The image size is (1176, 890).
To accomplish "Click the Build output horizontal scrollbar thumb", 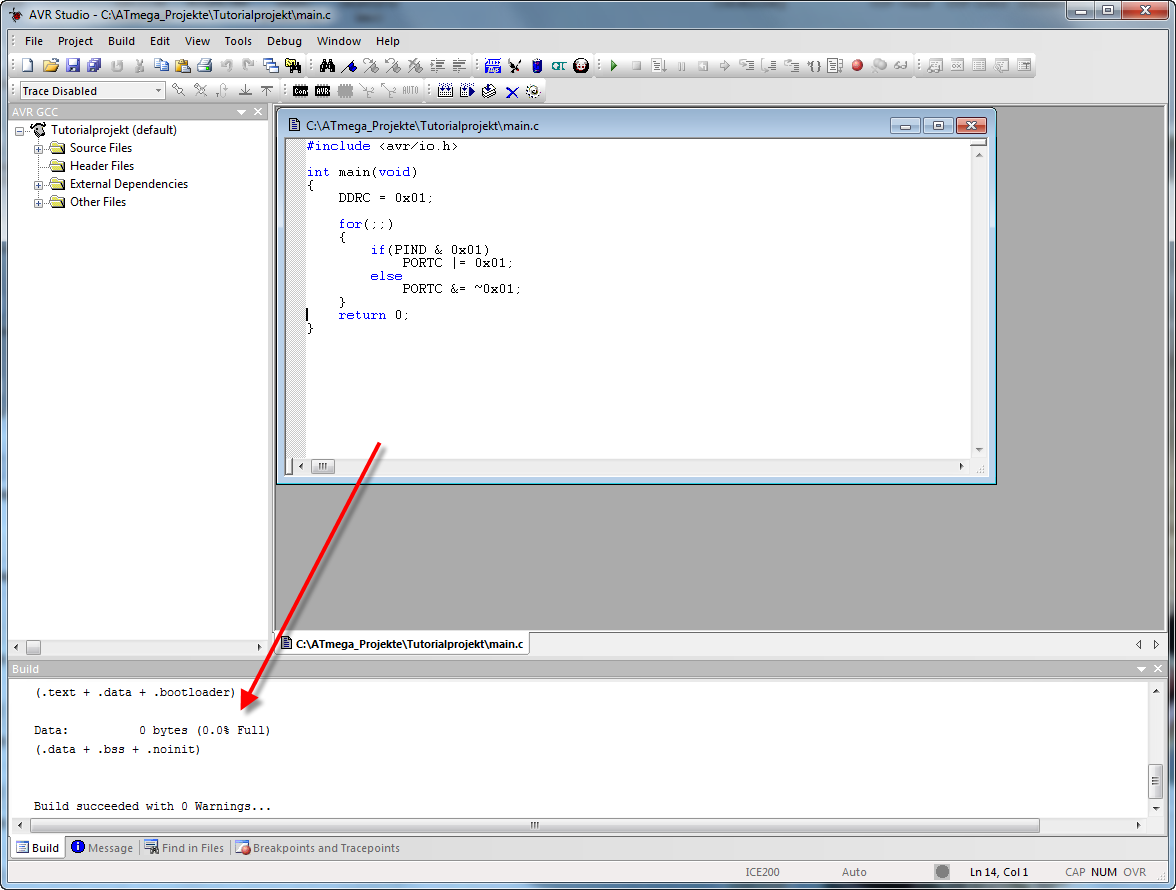I will pyautogui.click(x=535, y=826).
